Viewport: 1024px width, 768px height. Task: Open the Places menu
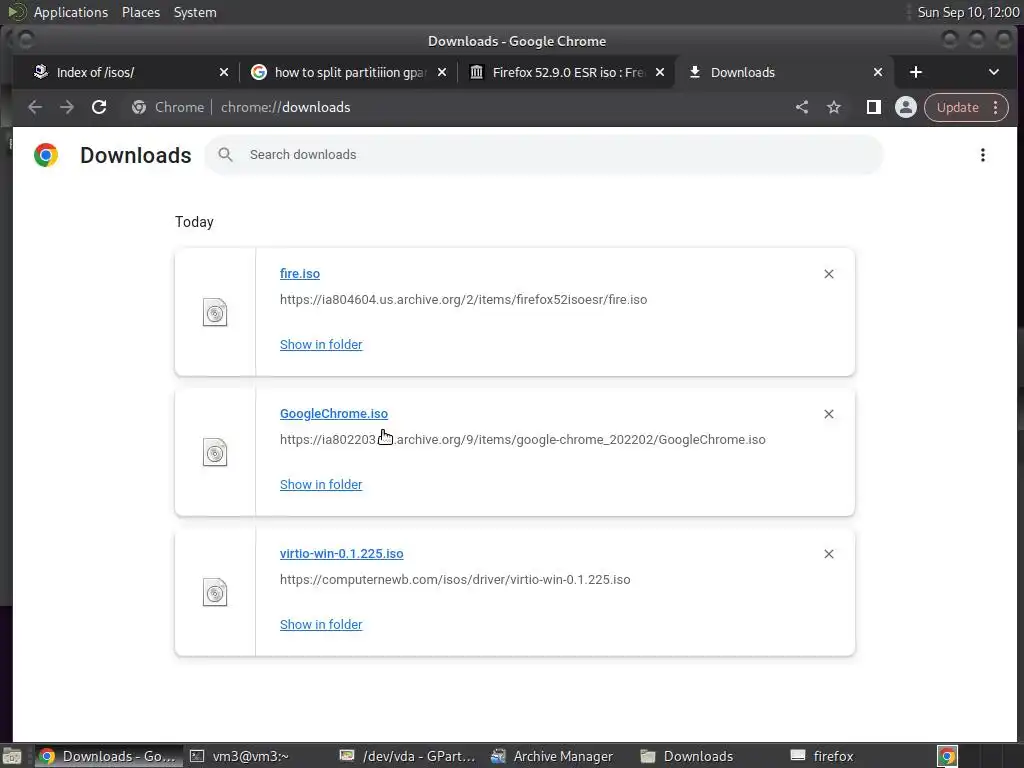140,12
